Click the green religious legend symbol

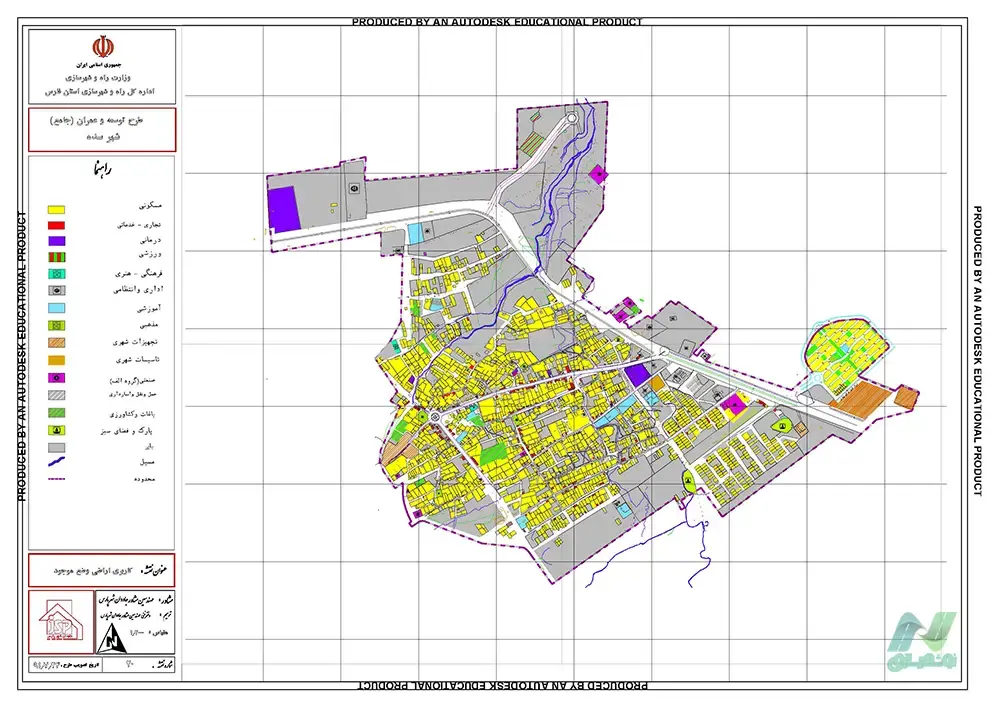[x=57, y=325]
